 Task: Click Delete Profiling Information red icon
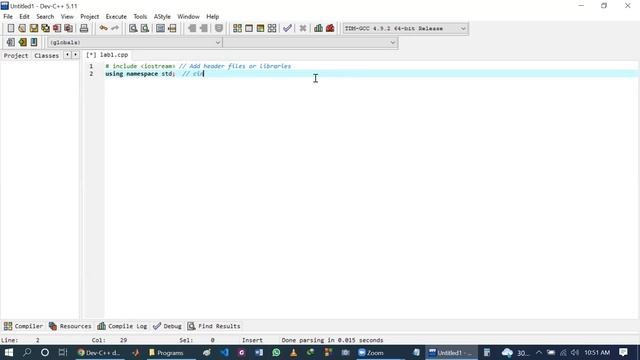tap(330, 28)
